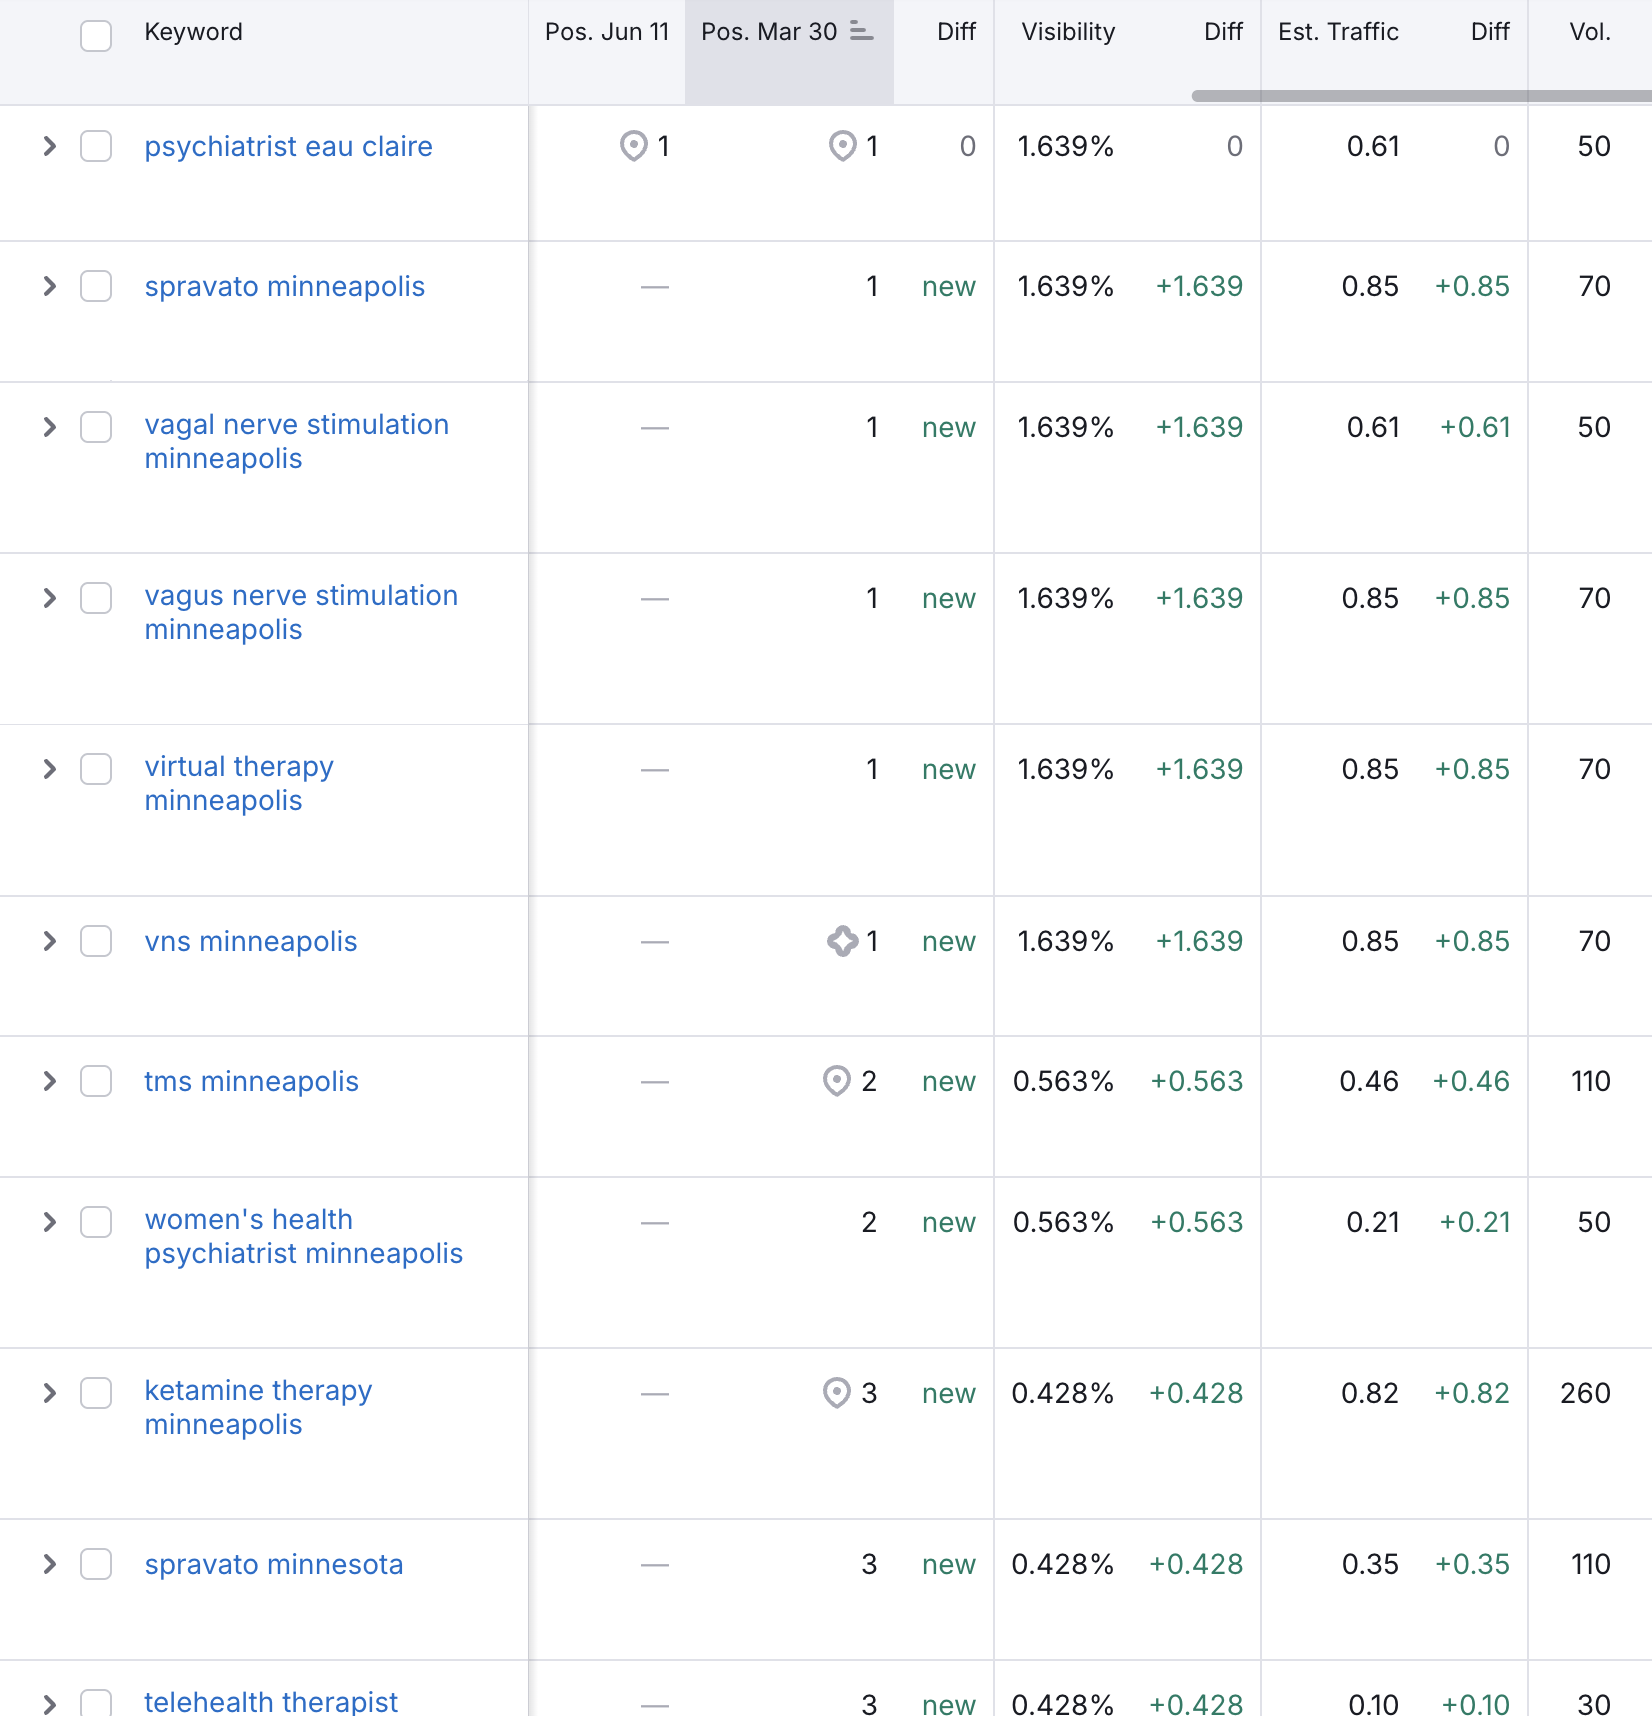Click local pack icon in psychiatrist eau claire Mar 30
Viewport: 1652px width, 1716px height.
[843, 146]
